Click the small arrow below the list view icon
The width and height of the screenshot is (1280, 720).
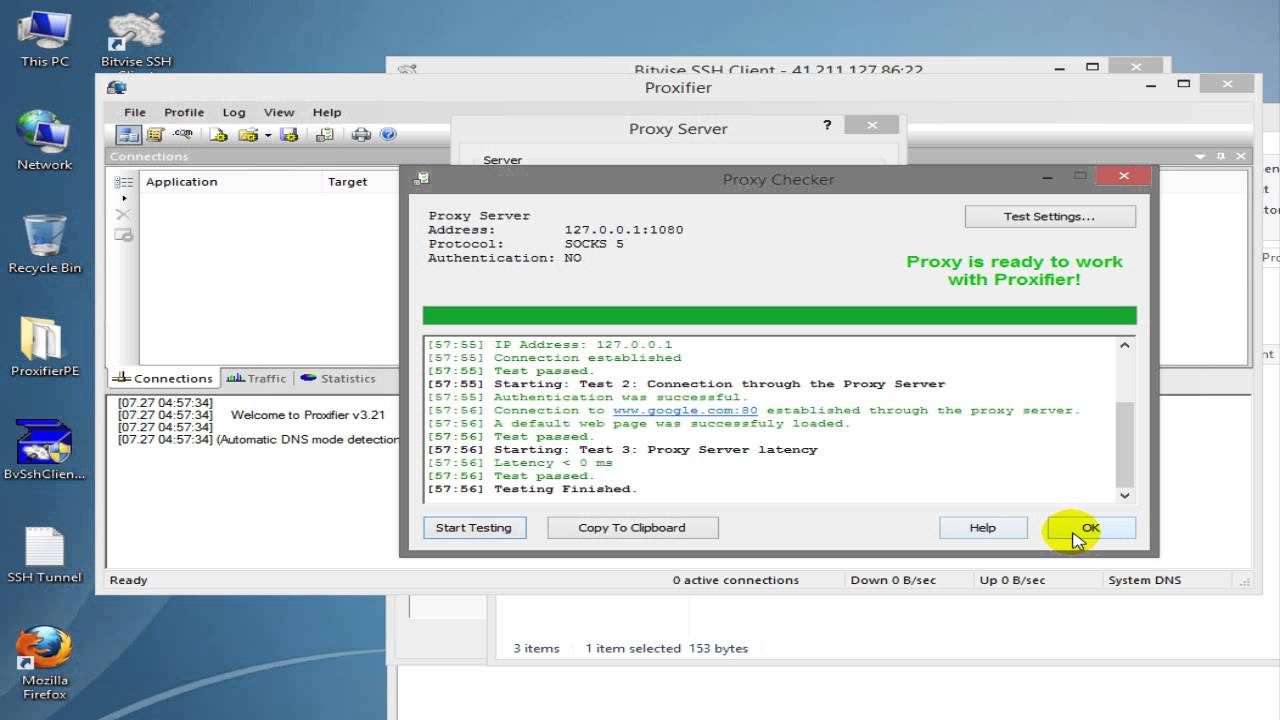click(124, 199)
